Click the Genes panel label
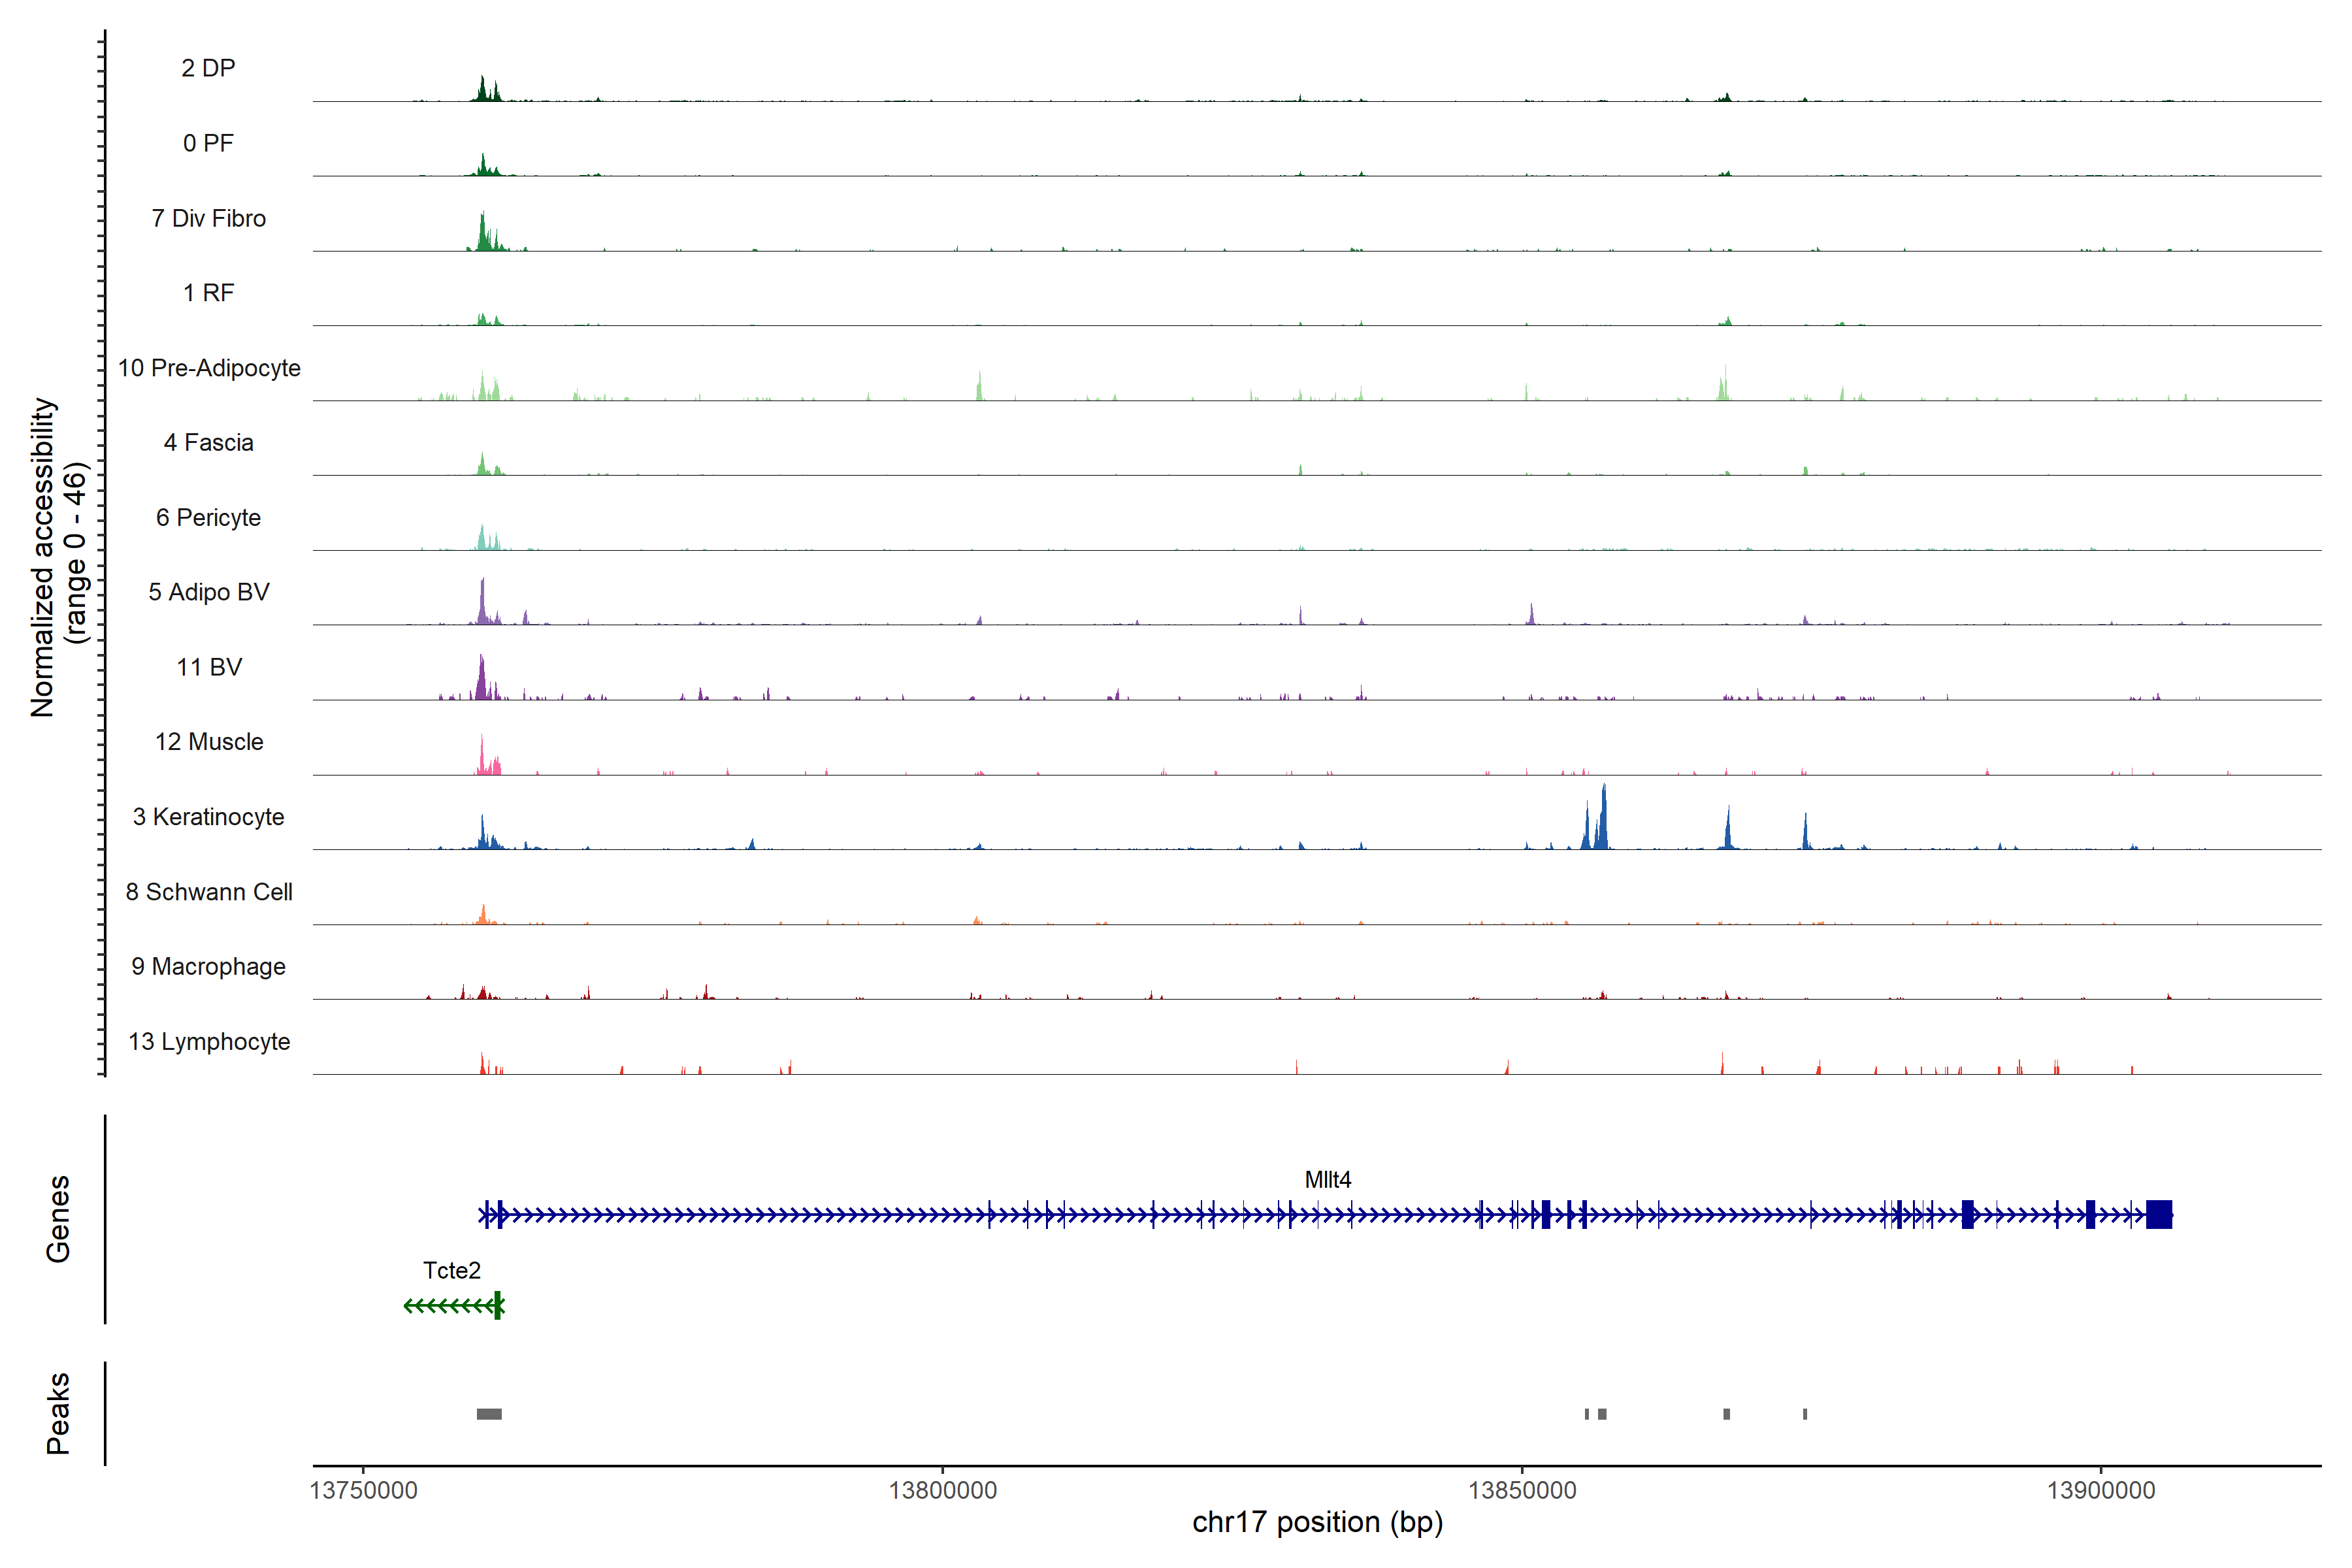Viewport: 2352px width, 1568px height. click(x=58, y=1218)
